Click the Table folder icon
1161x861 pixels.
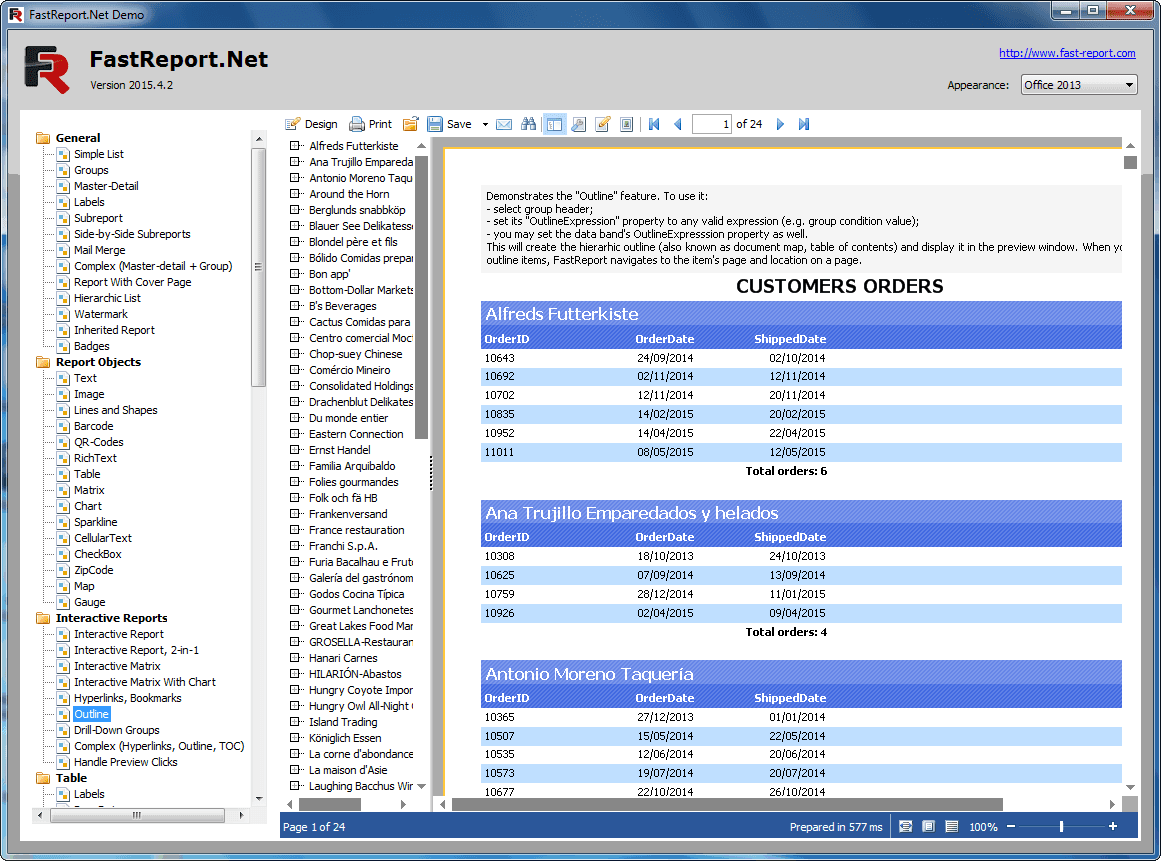[43, 778]
